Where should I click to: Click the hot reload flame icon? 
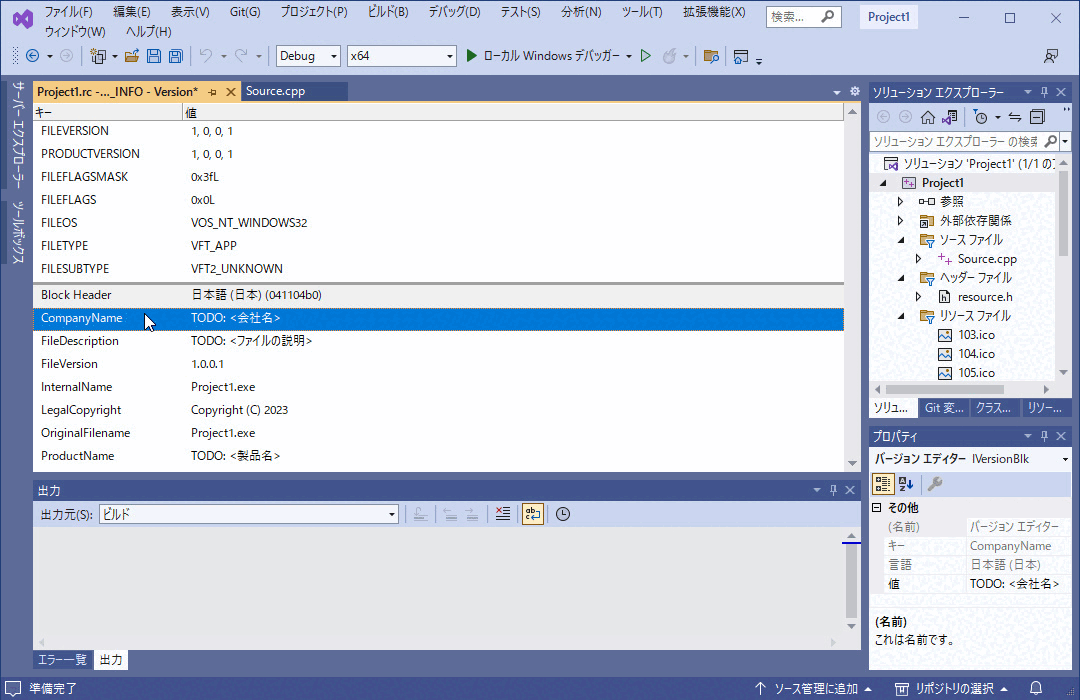coord(669,56)
